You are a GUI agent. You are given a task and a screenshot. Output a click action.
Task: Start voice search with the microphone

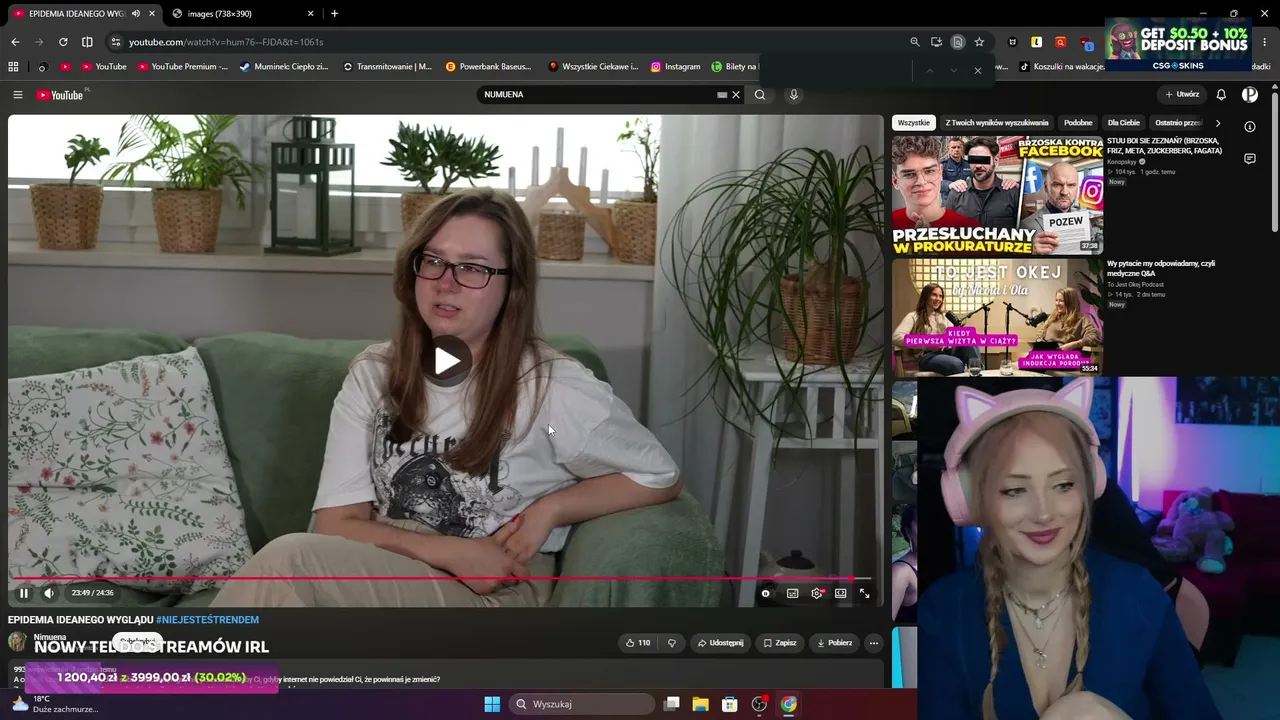click(x=794, y=95)
